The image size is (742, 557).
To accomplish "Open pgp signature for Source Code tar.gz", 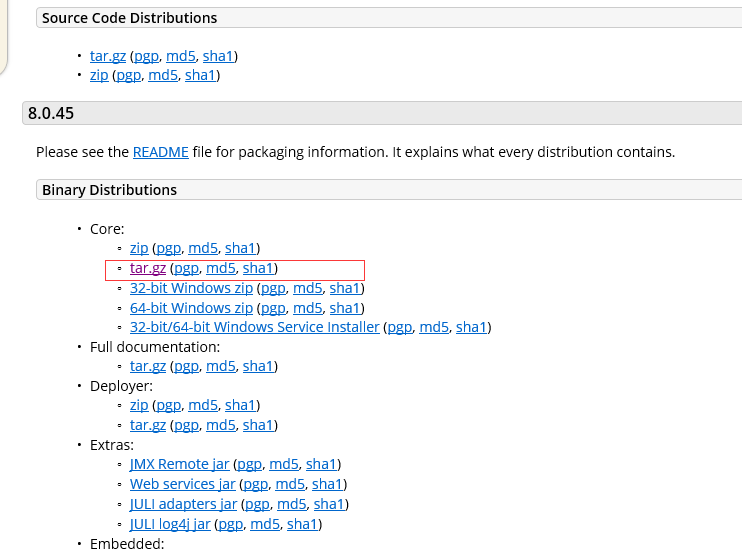I will tap(146, 56).
